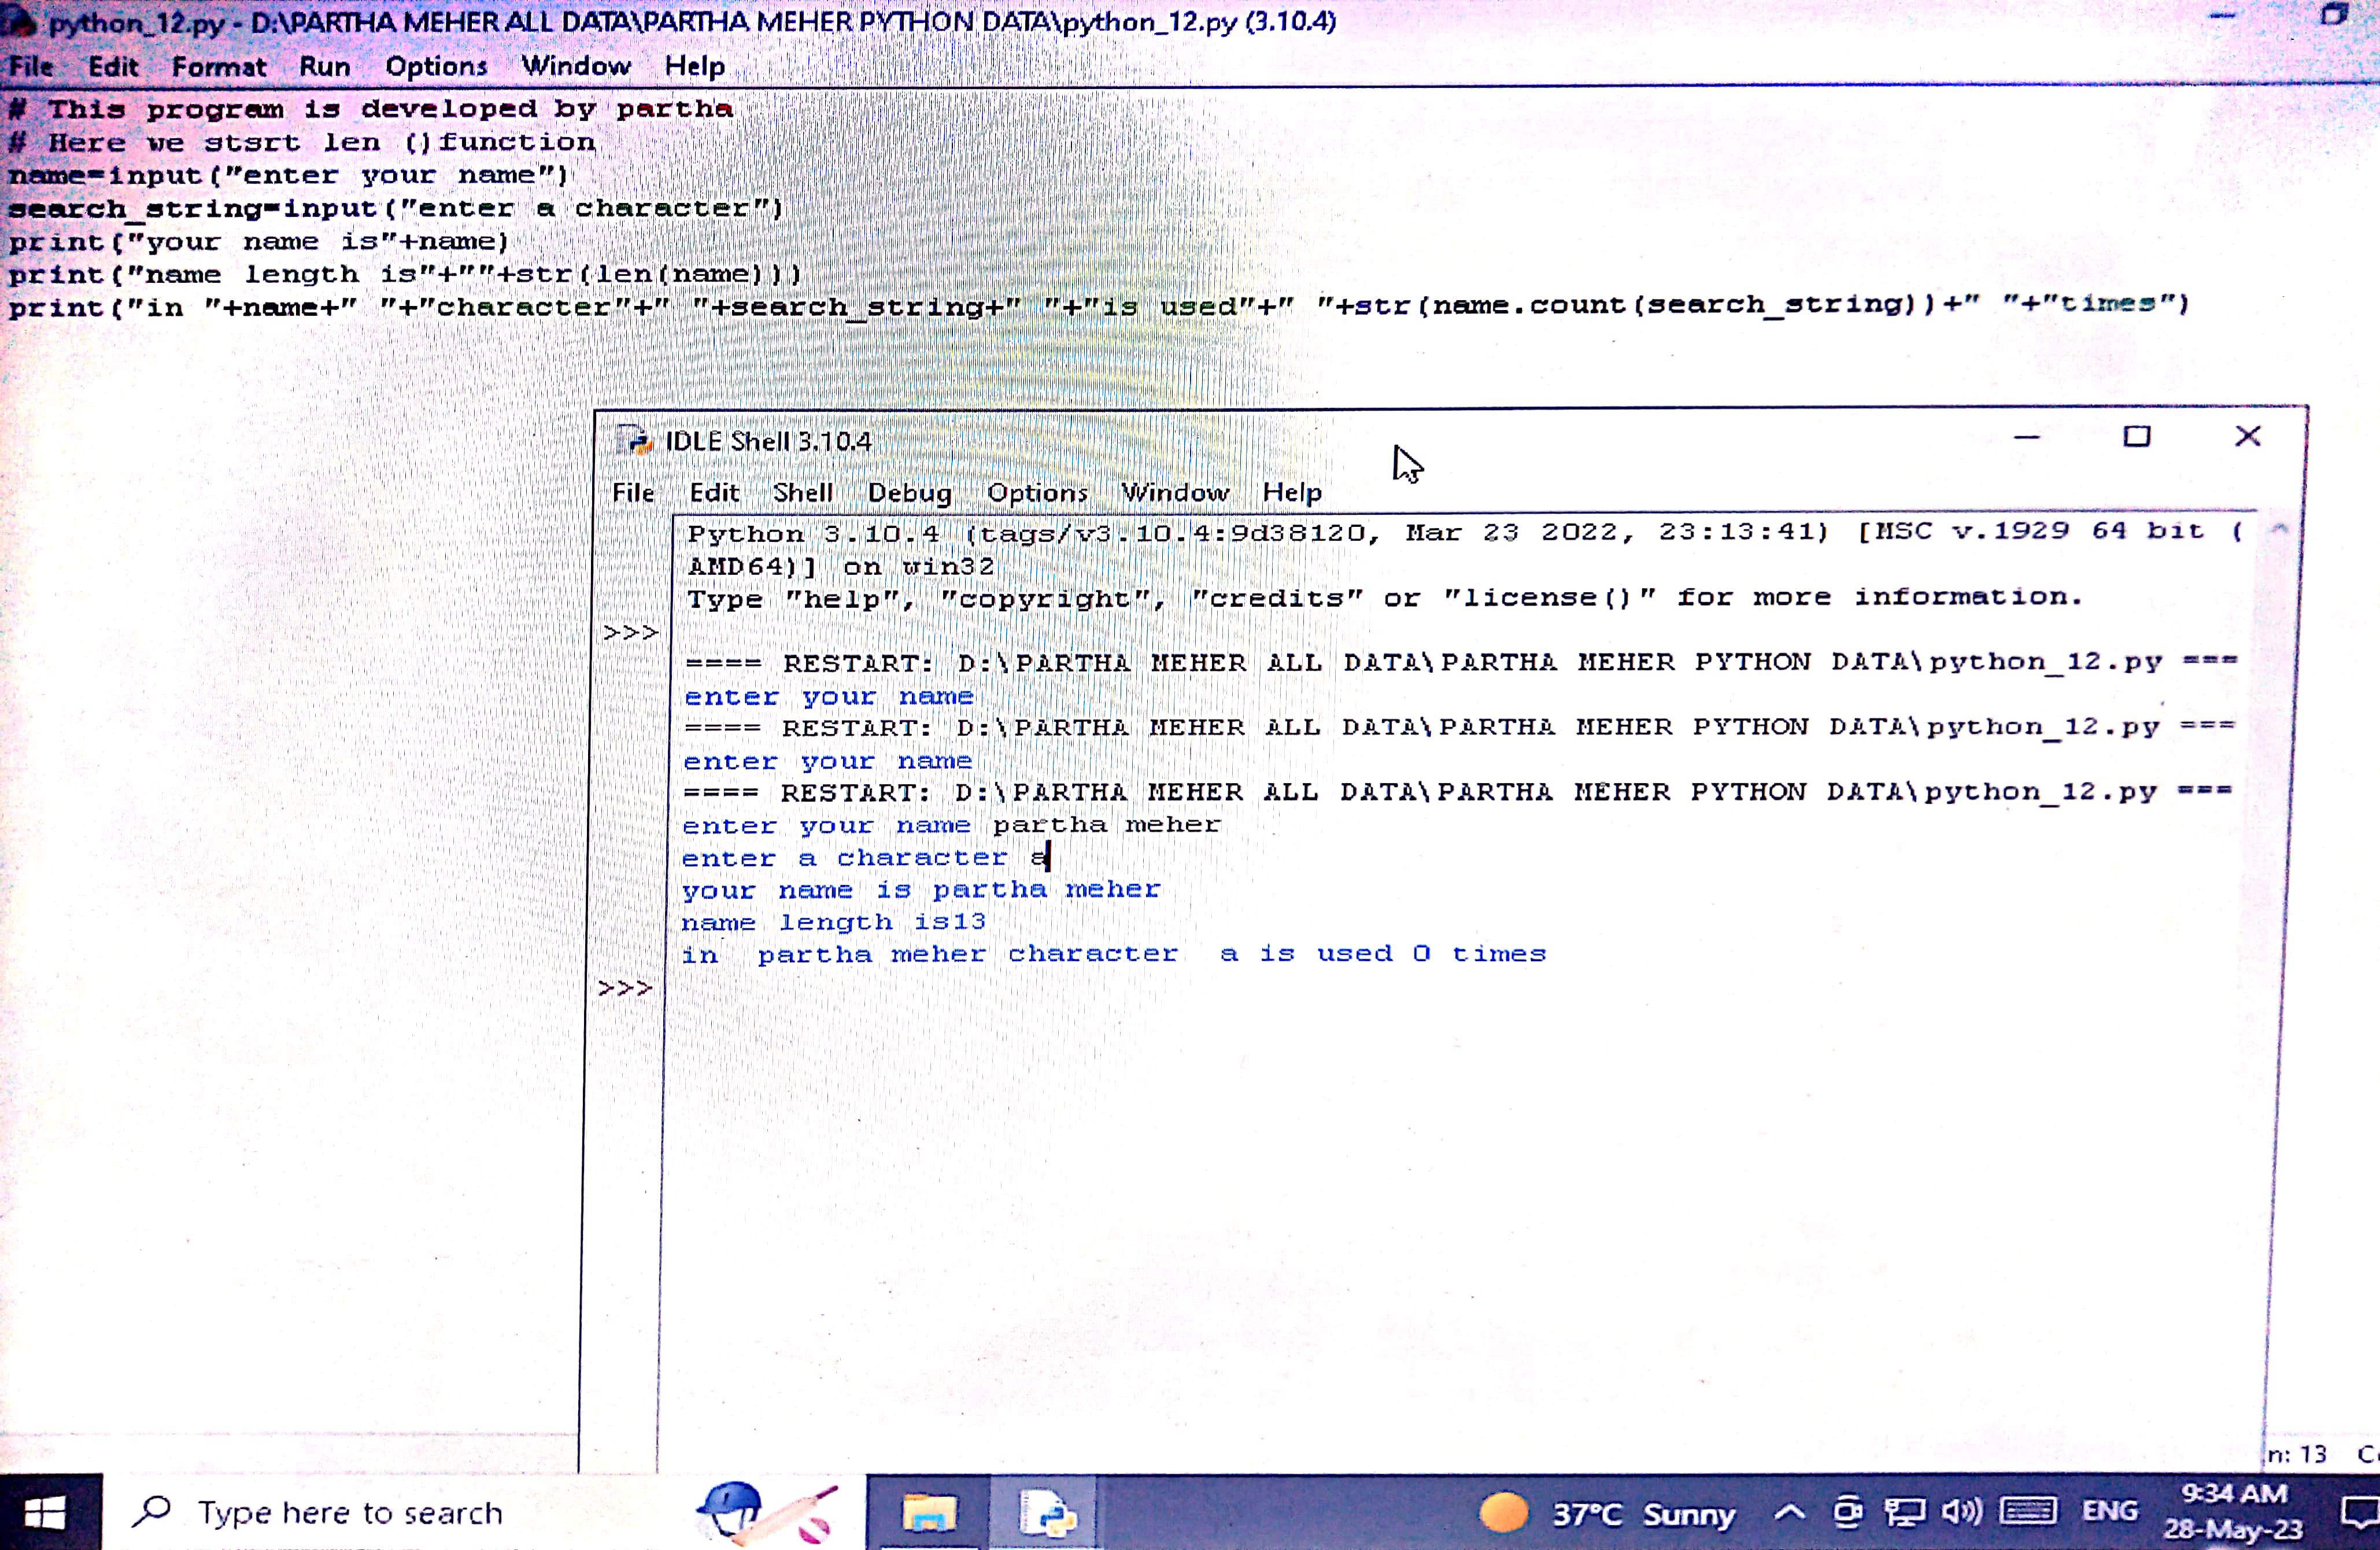This screenshot has width=2380, height=1550.
Task: Open the Windows Start menu
Action: [46, 1513]
